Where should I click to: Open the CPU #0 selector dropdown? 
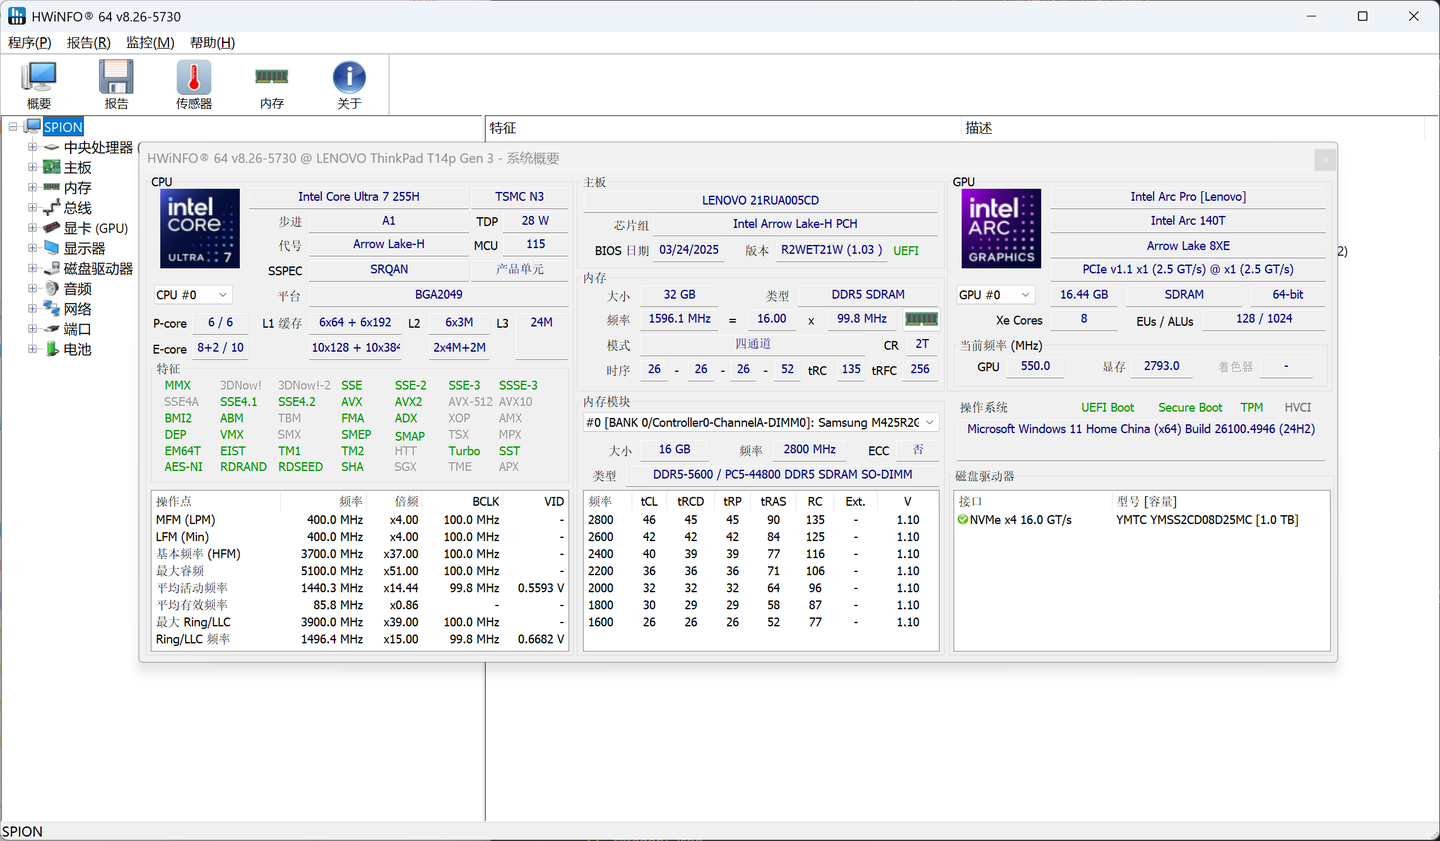(x=193, y=295)
